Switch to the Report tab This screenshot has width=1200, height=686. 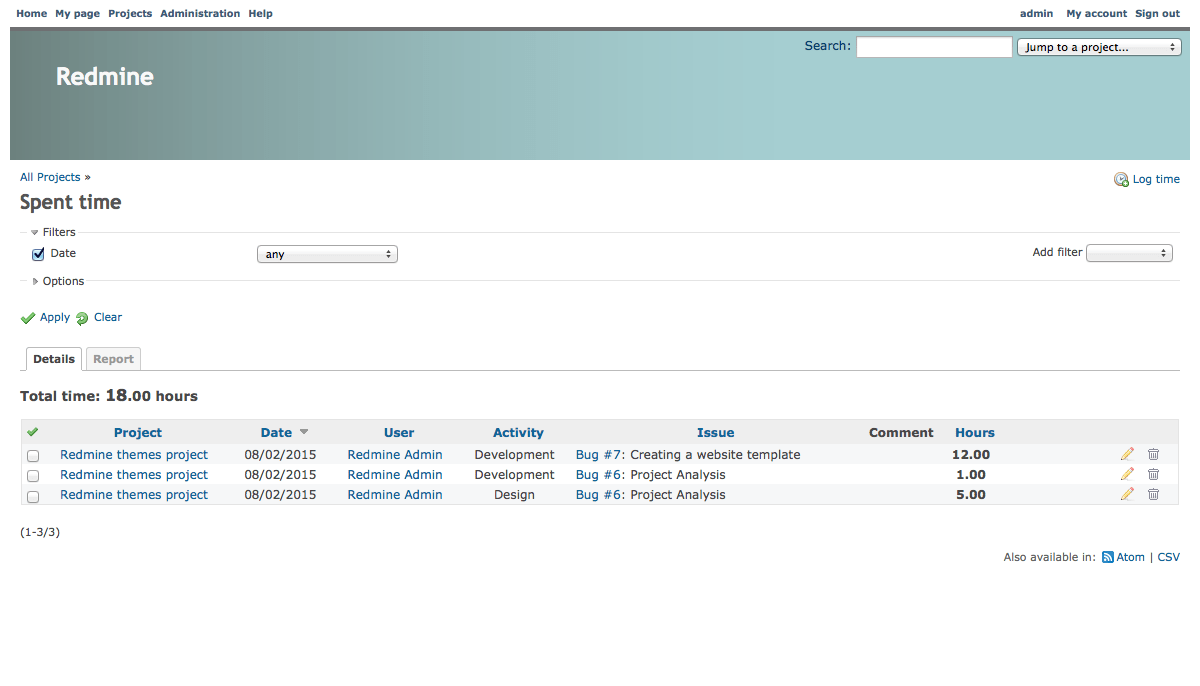tap(114, 359)
